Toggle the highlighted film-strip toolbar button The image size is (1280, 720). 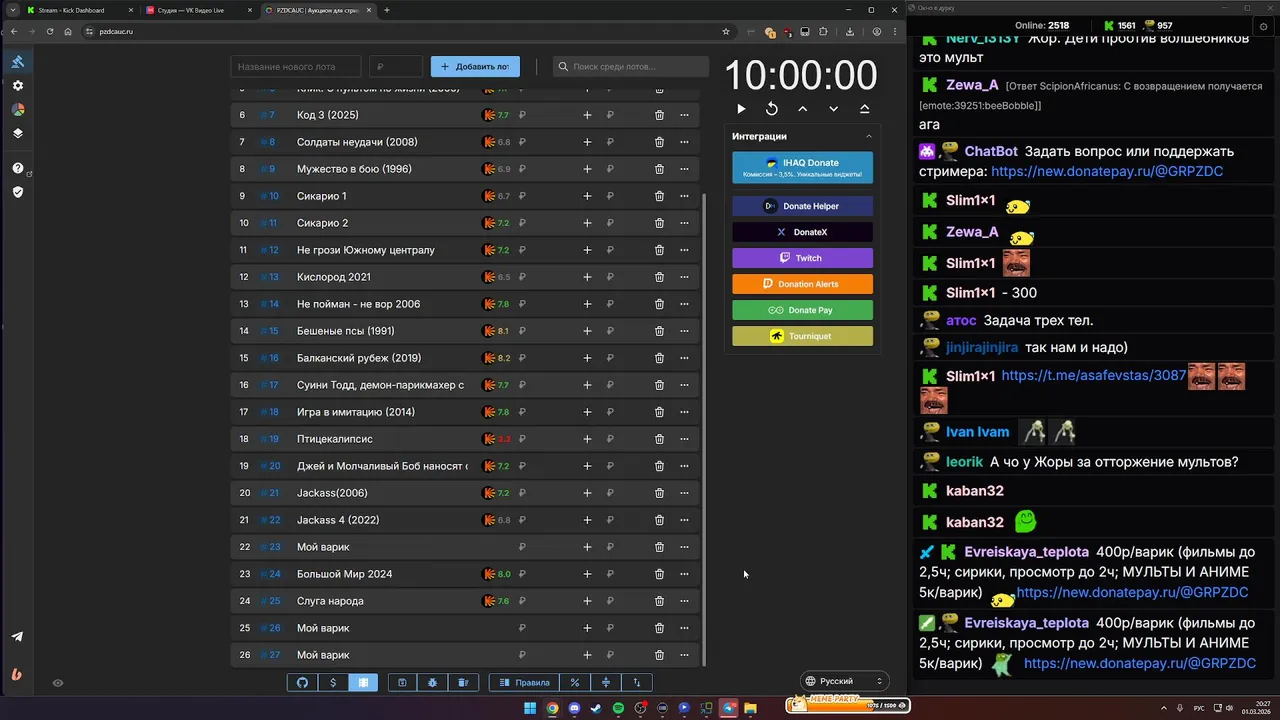pos(363,683)
